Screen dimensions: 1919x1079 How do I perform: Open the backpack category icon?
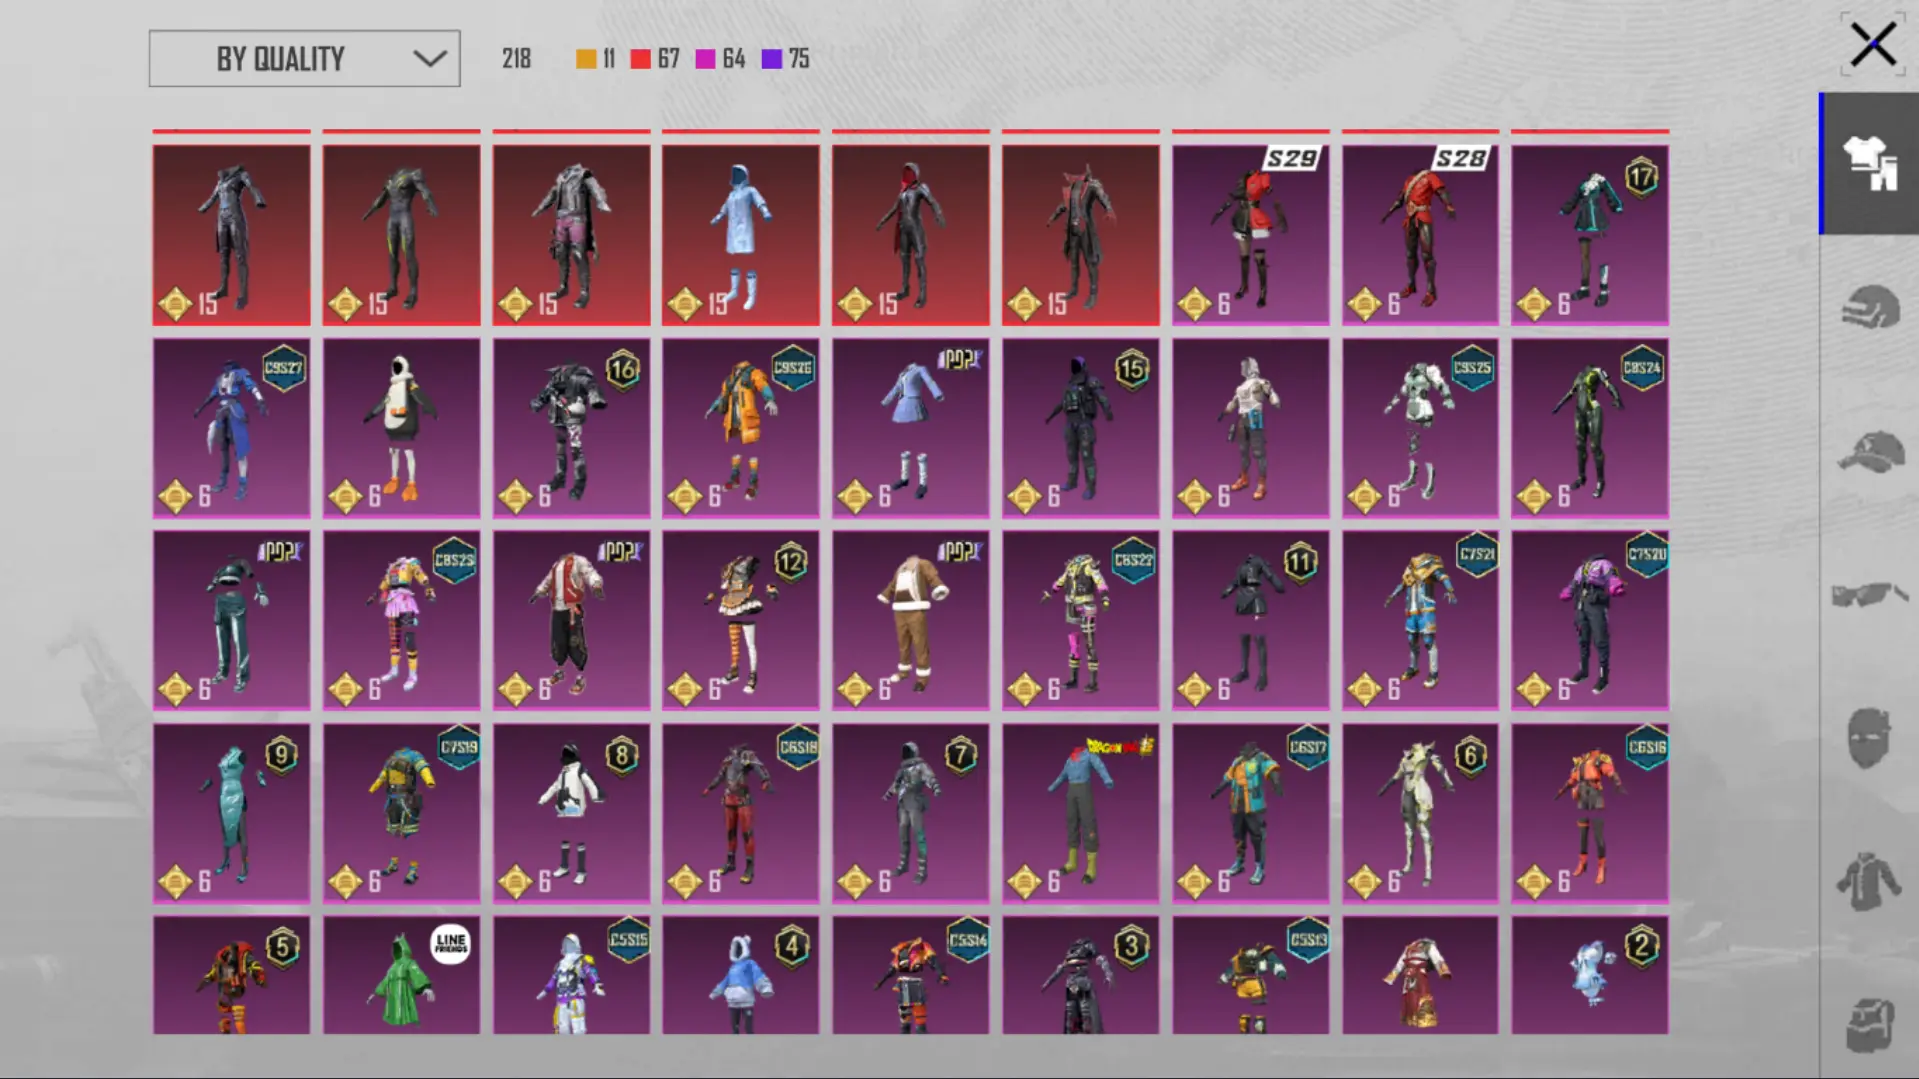tap(1869, 1024)
